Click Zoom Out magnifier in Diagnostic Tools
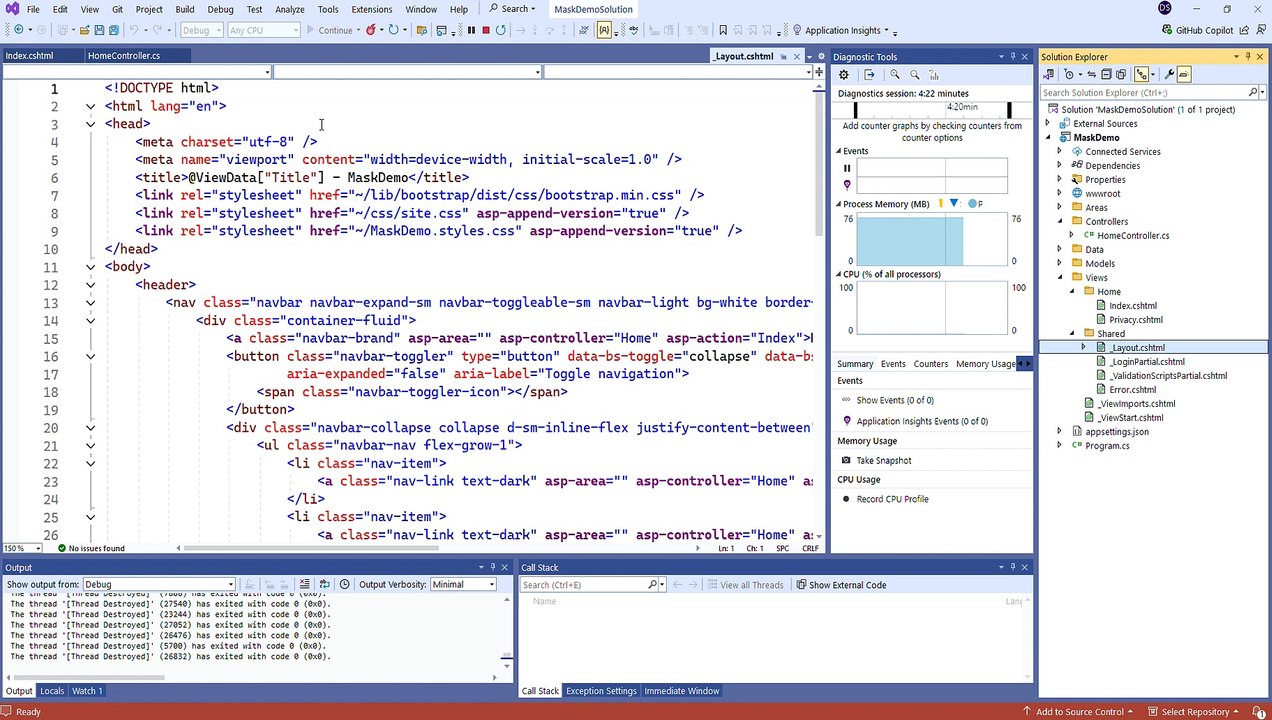This screenshot has width=1272, height=720. coord(914,75)
